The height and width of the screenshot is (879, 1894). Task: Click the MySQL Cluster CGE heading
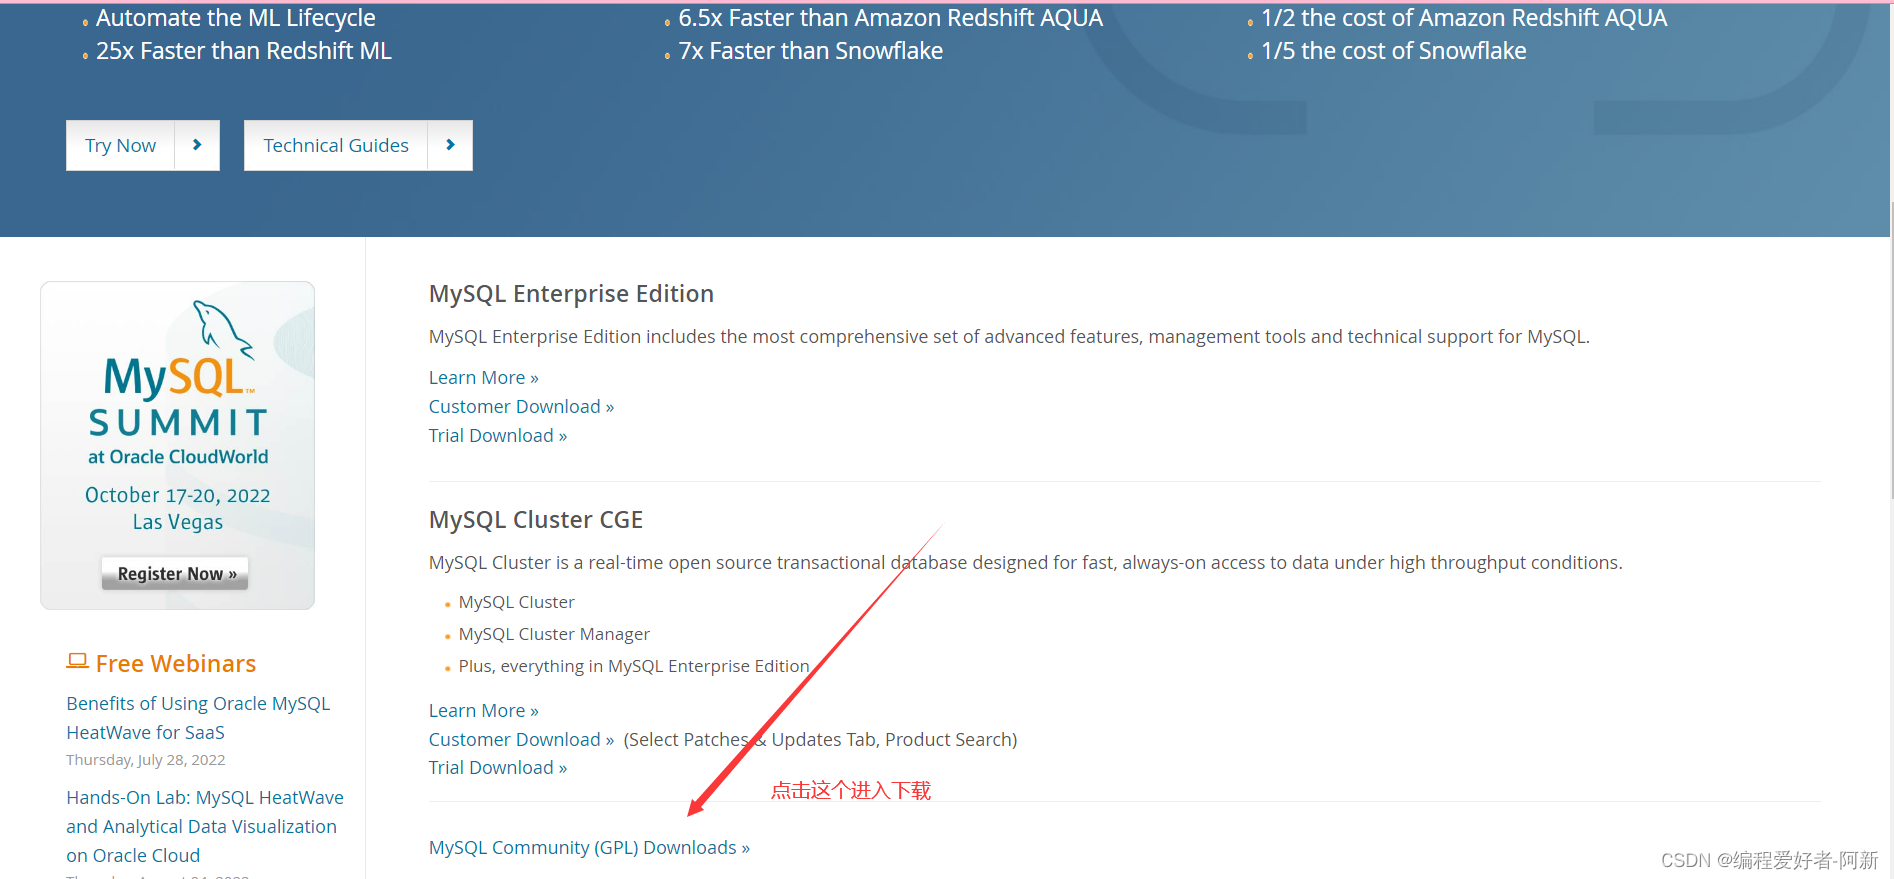536,520
